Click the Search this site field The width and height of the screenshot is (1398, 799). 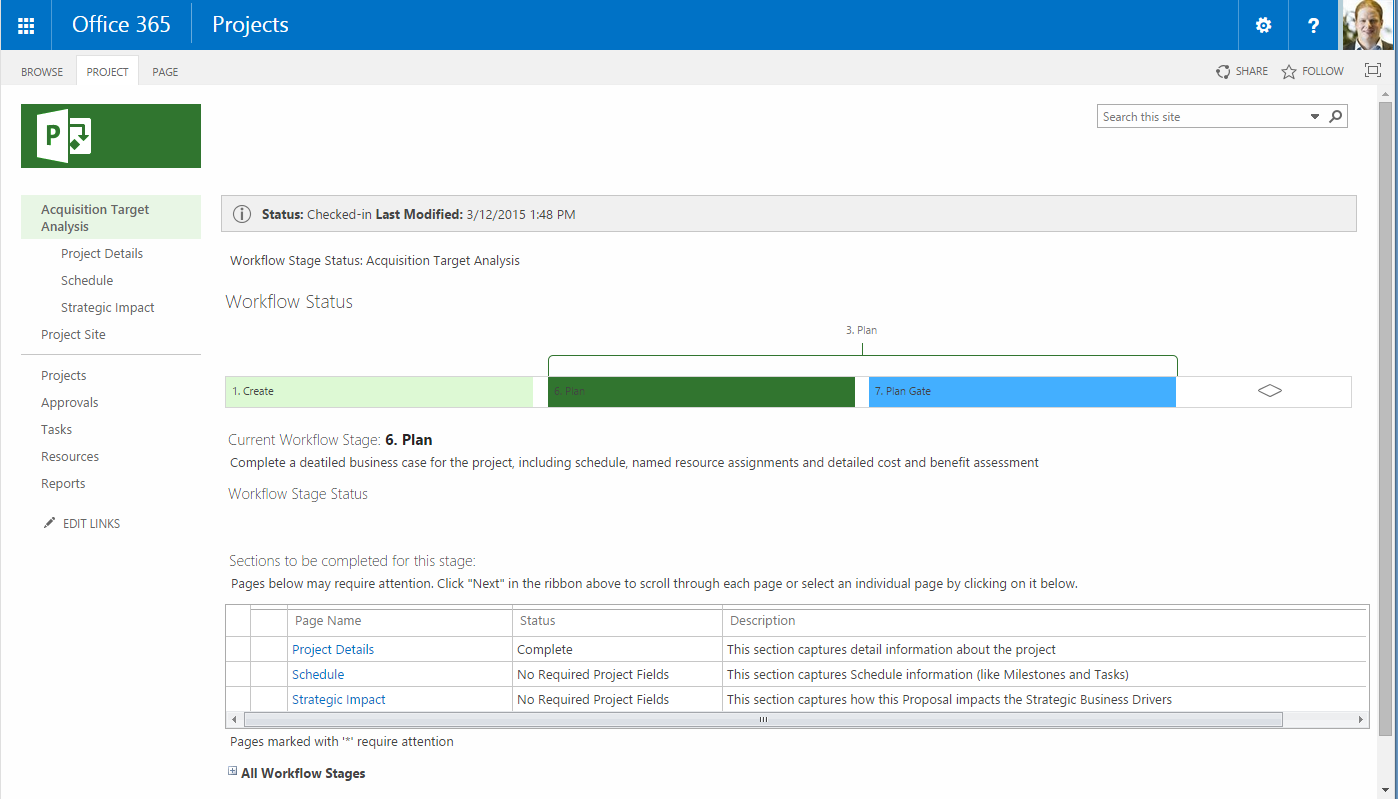[x=1201, y=117]
